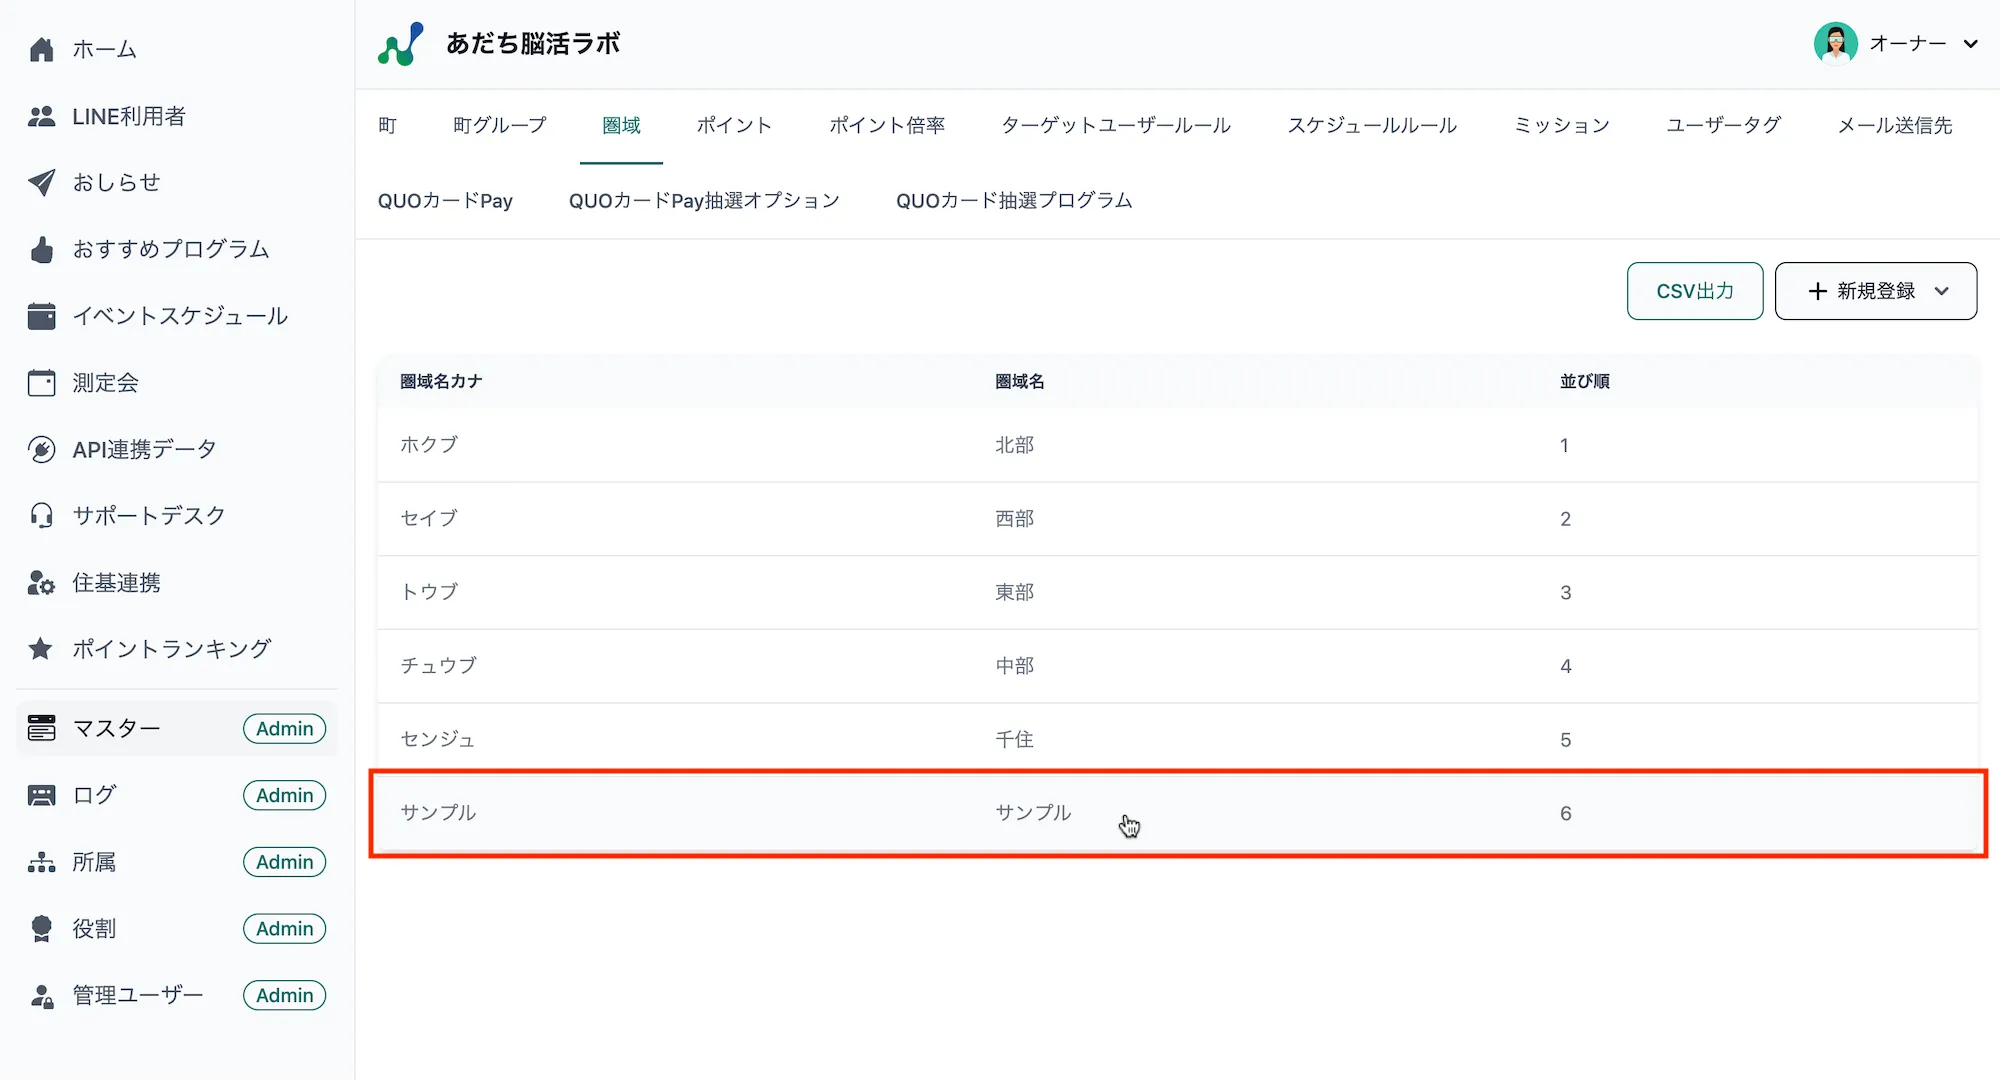Switch to the ポイント tab

(x=734, y=125)
